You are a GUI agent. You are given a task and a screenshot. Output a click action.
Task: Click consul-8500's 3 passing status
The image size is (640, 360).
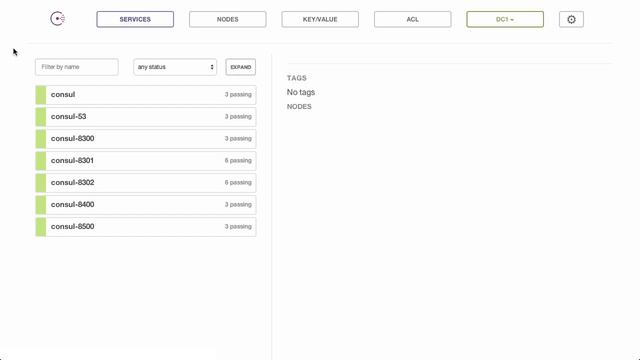[238, 227]
